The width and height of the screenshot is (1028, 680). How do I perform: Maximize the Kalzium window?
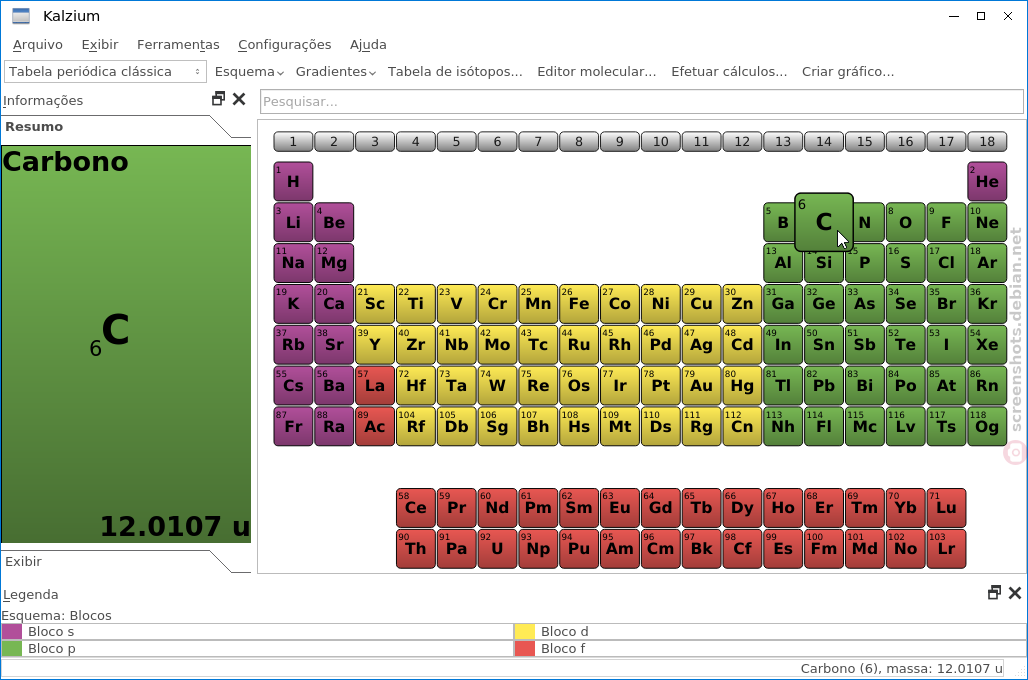click(981, 16)
